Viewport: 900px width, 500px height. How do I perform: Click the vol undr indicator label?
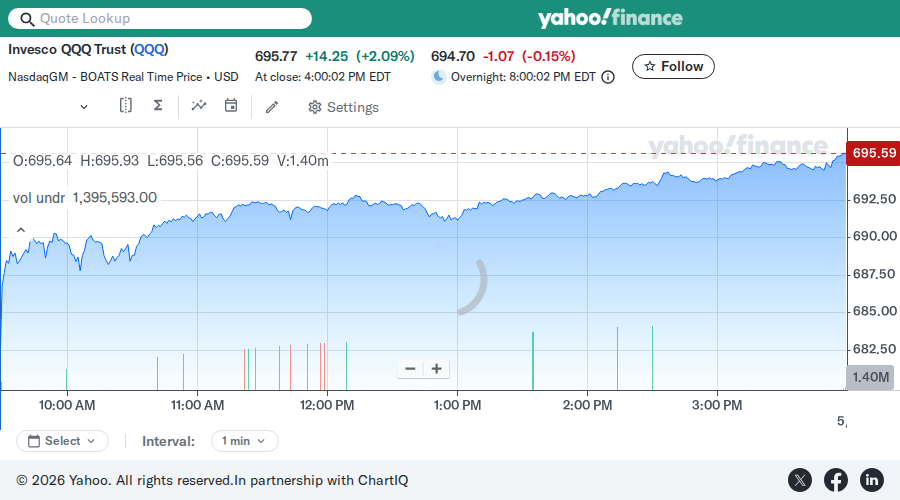[39, 198]
